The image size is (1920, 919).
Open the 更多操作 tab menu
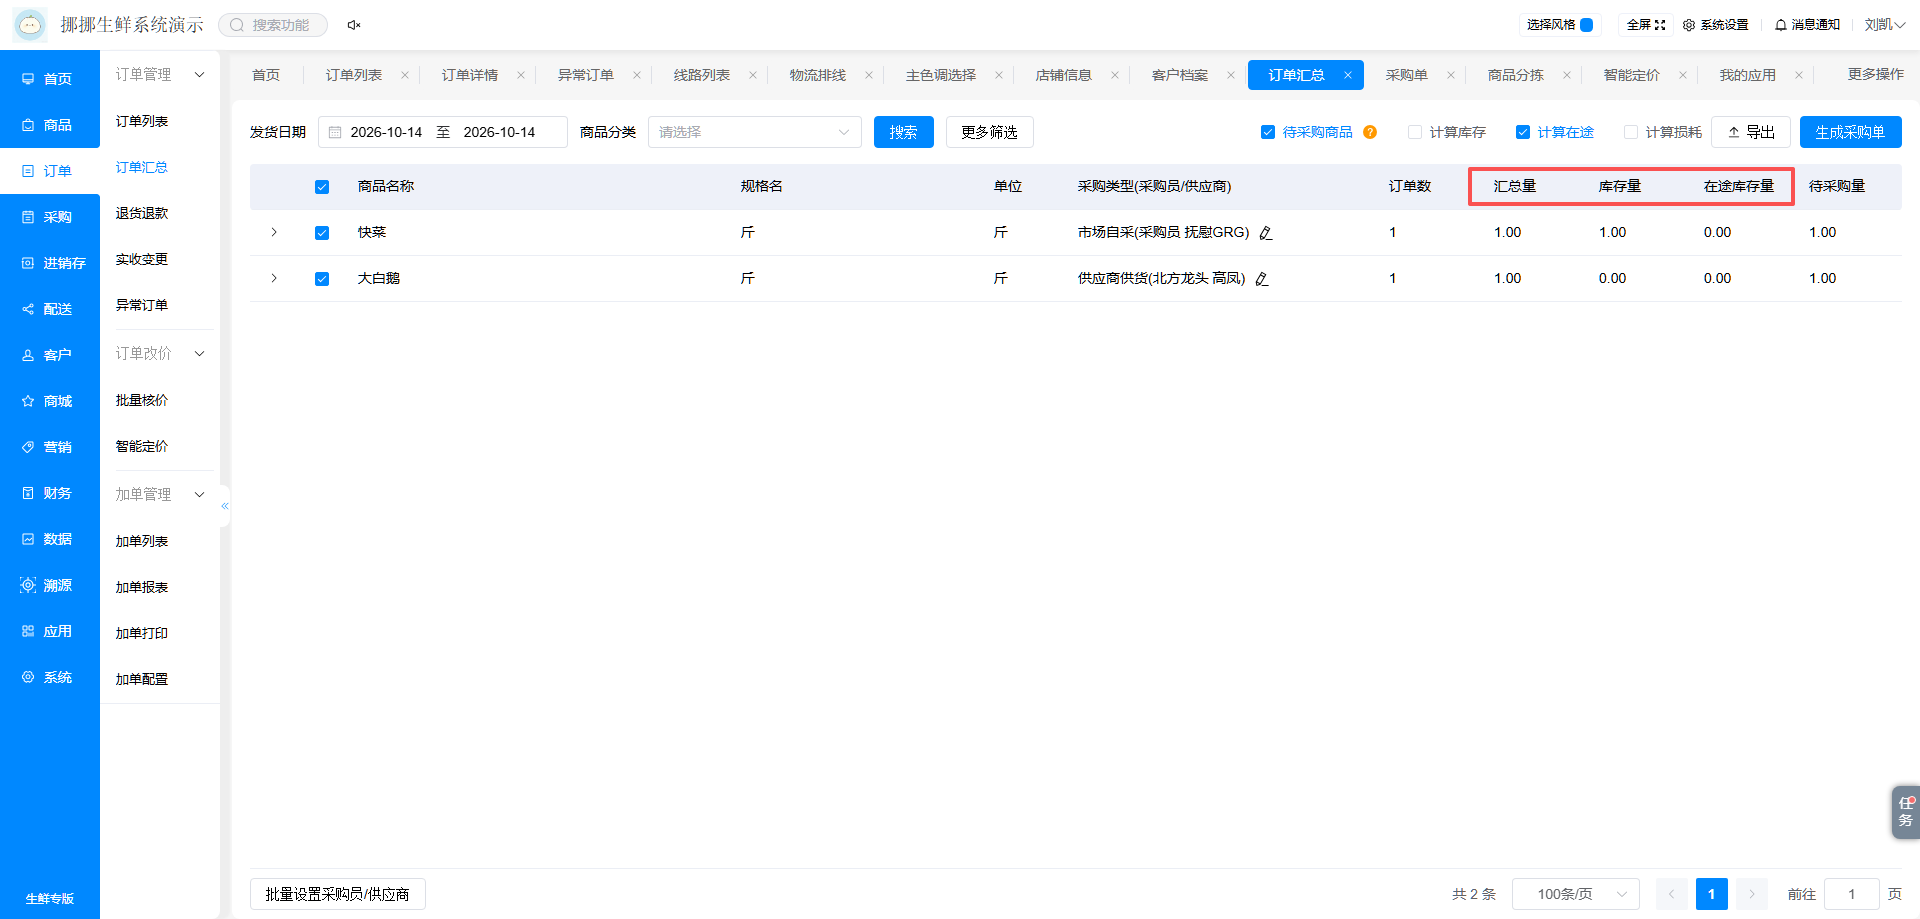pos(1876,74)
